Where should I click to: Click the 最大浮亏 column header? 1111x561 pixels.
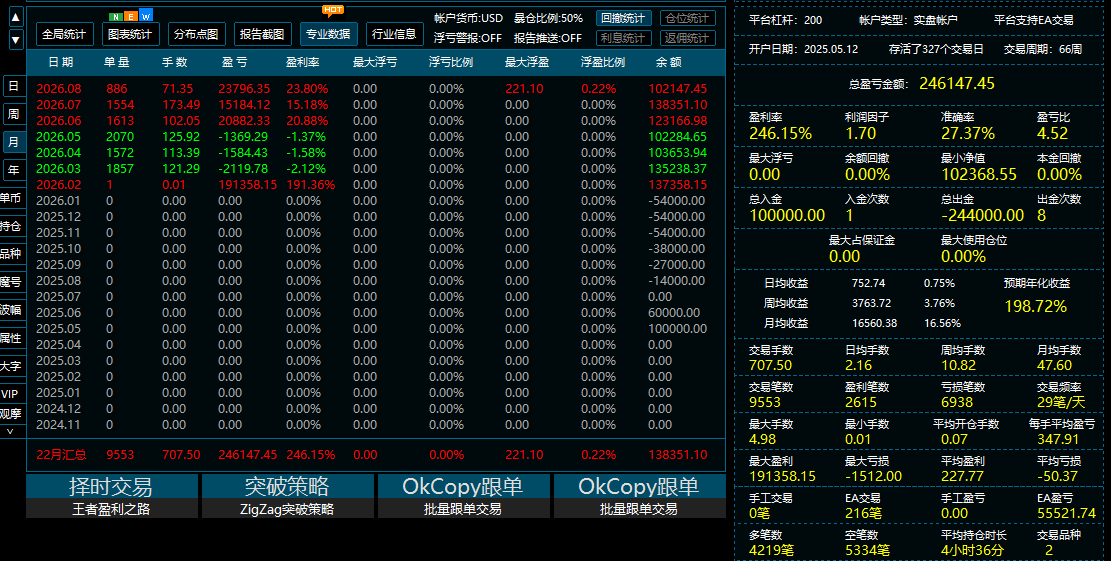[x=375, y=62]
